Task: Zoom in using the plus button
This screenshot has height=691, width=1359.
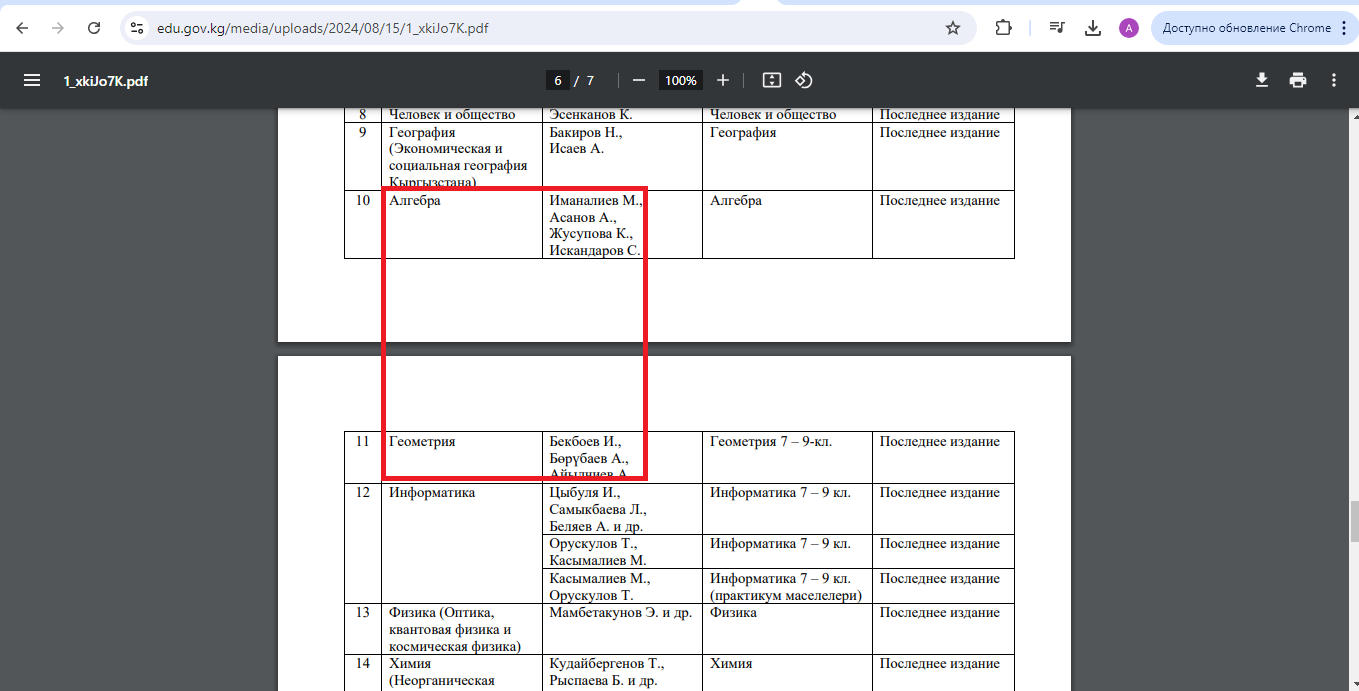Action: [723, 80]
